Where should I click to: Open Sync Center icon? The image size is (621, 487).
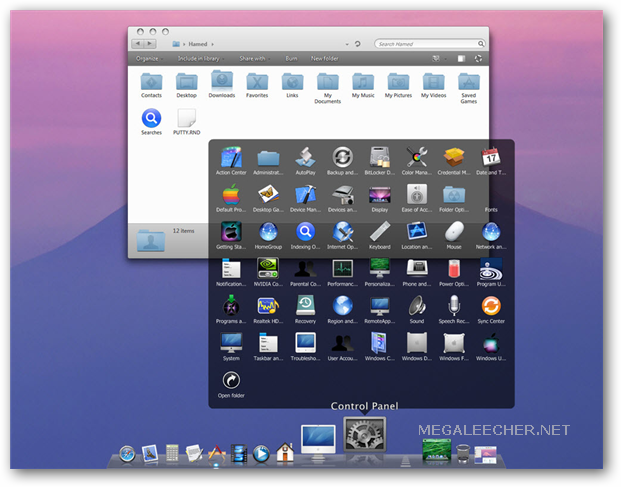[491, 306]
